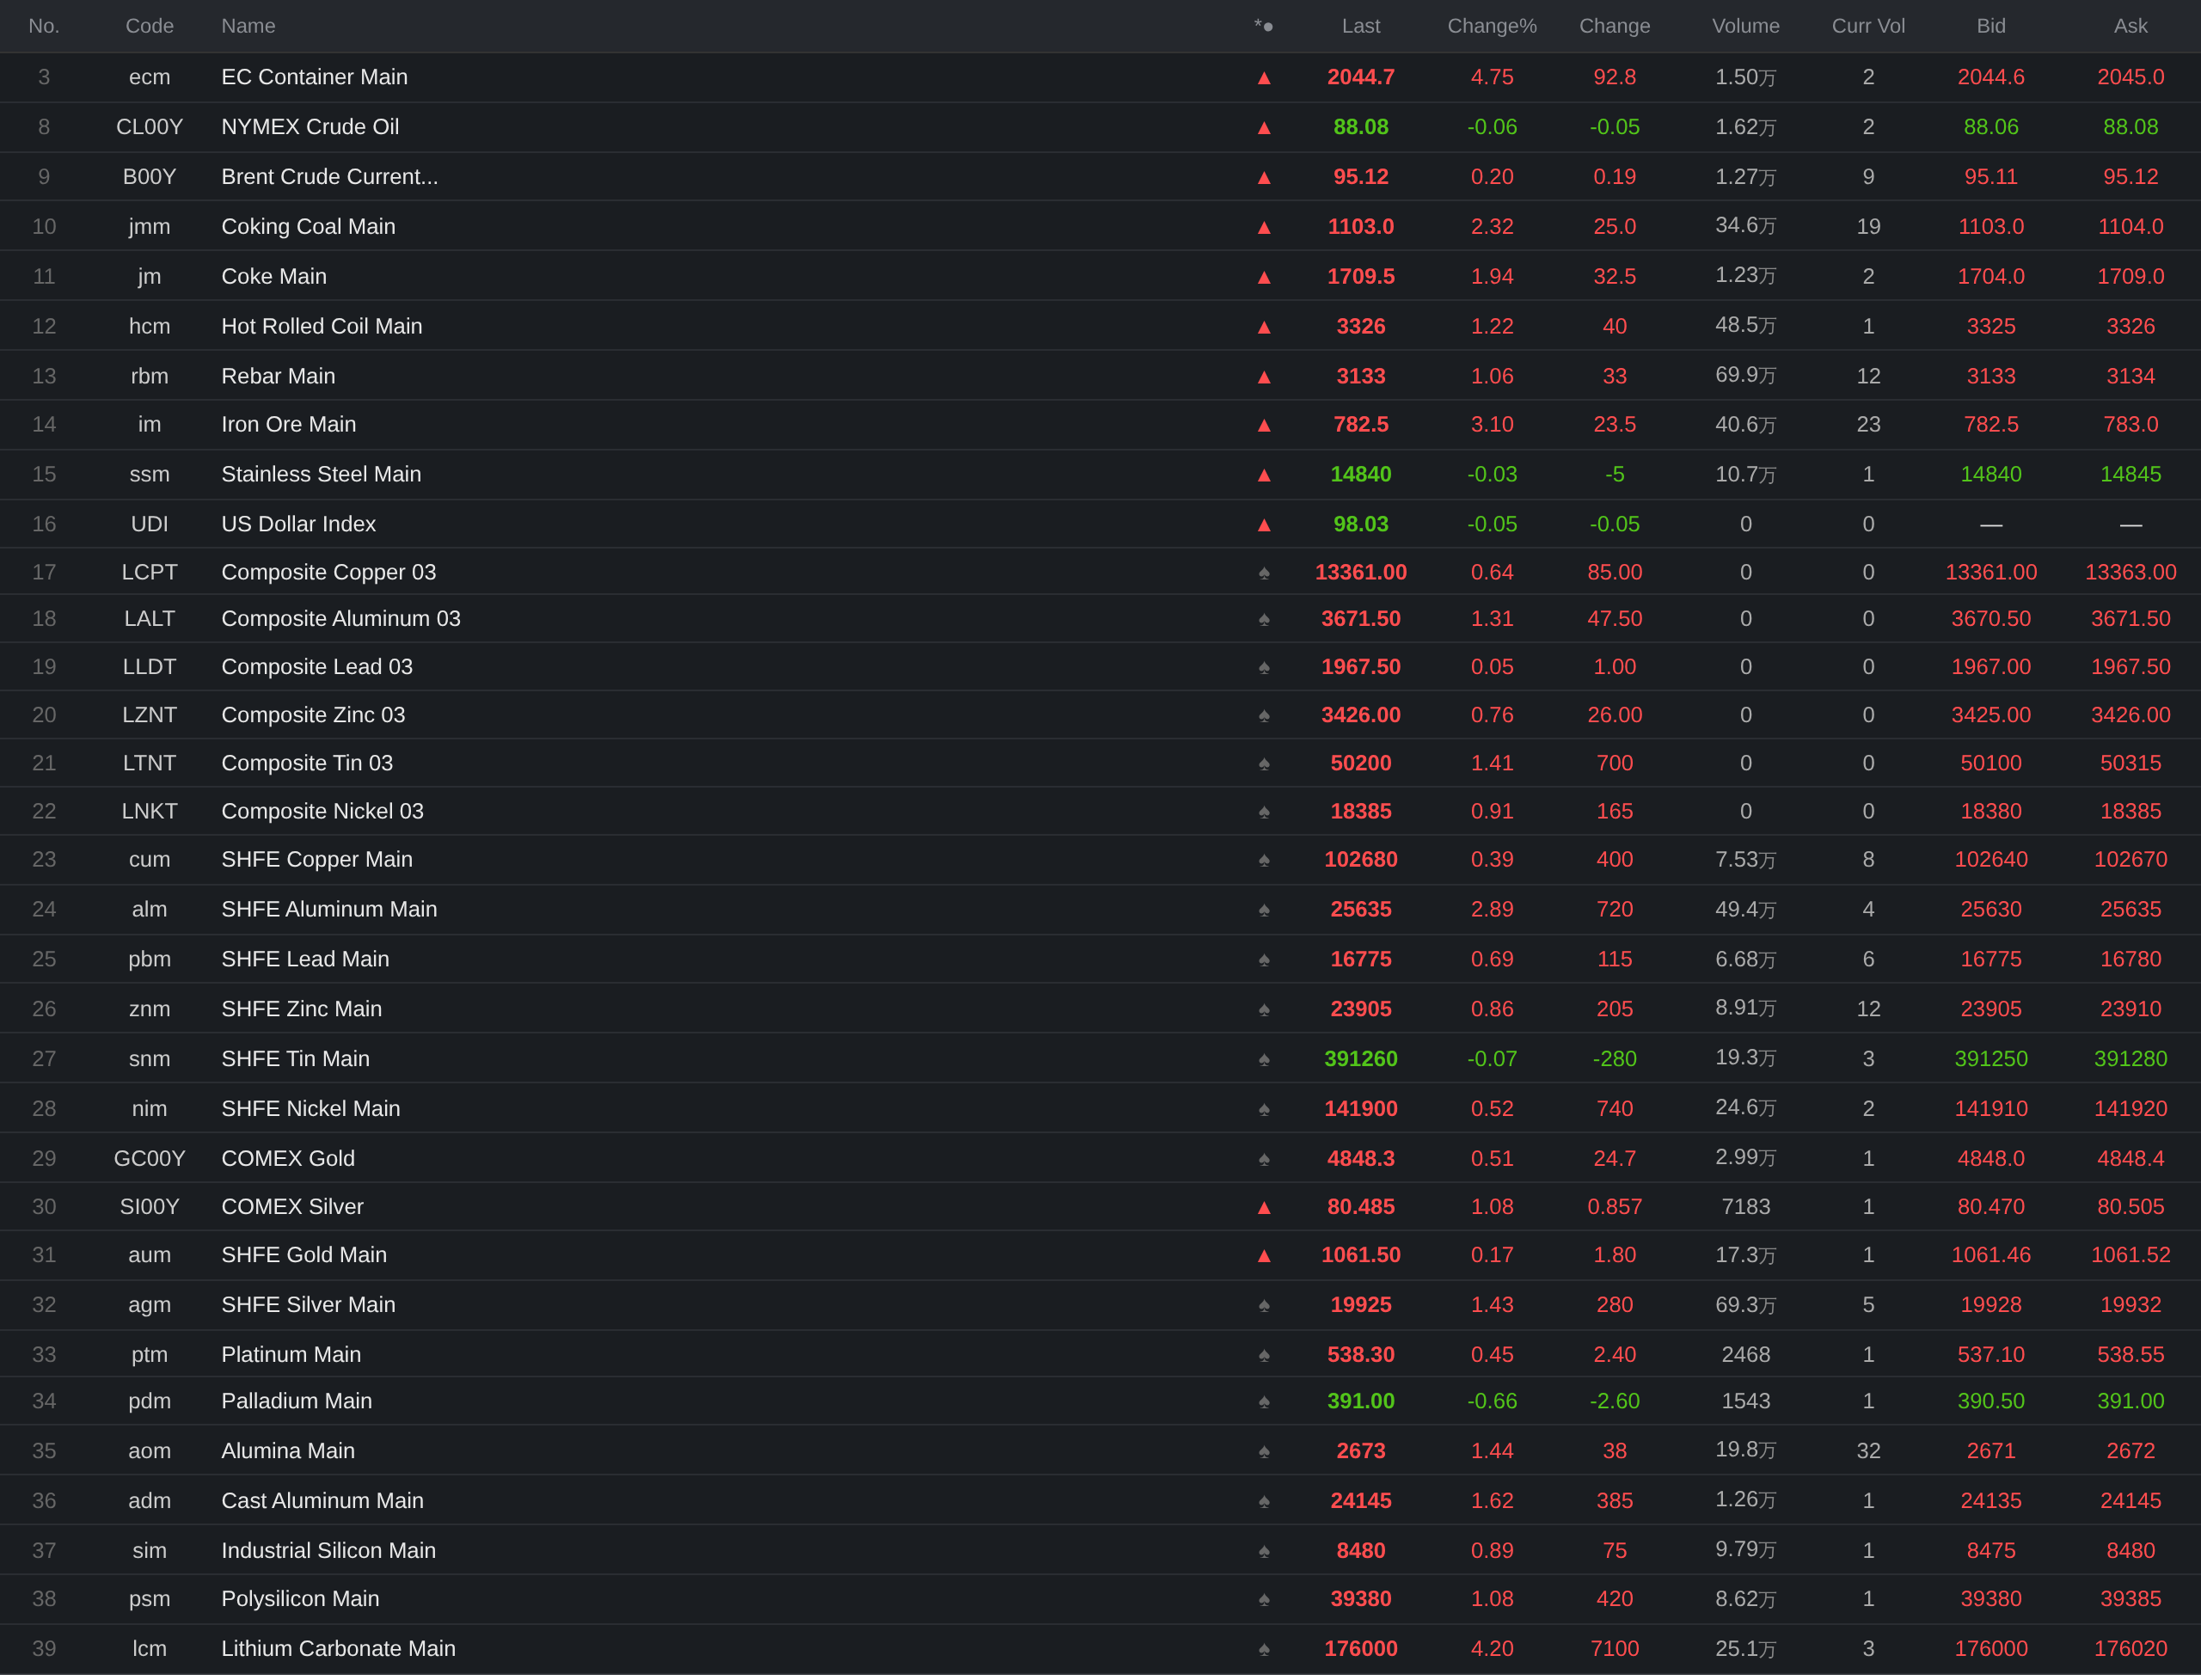Click the spade icon in SHFE Aluminum Main row

(x=1264, y=910)
